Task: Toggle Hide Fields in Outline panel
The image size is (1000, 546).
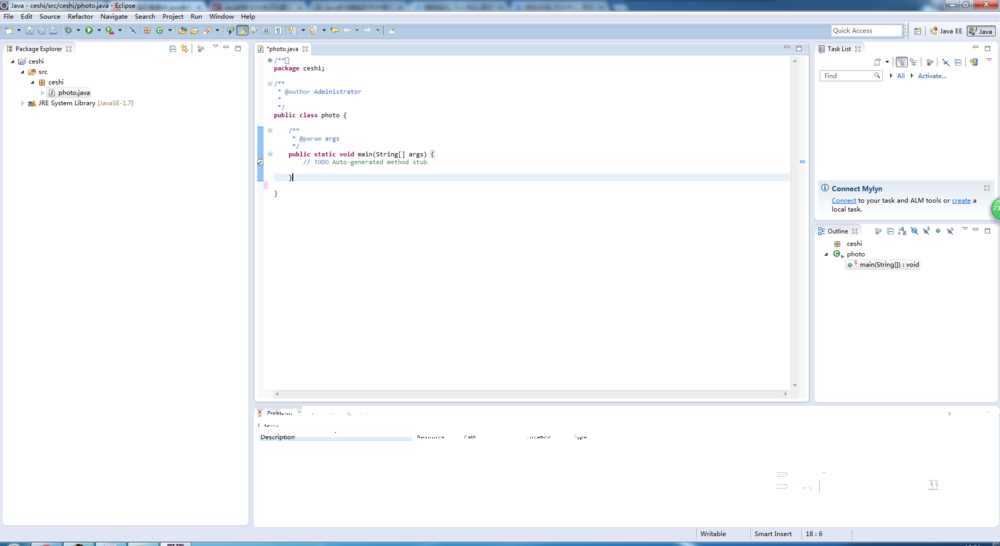Action: 914,231
